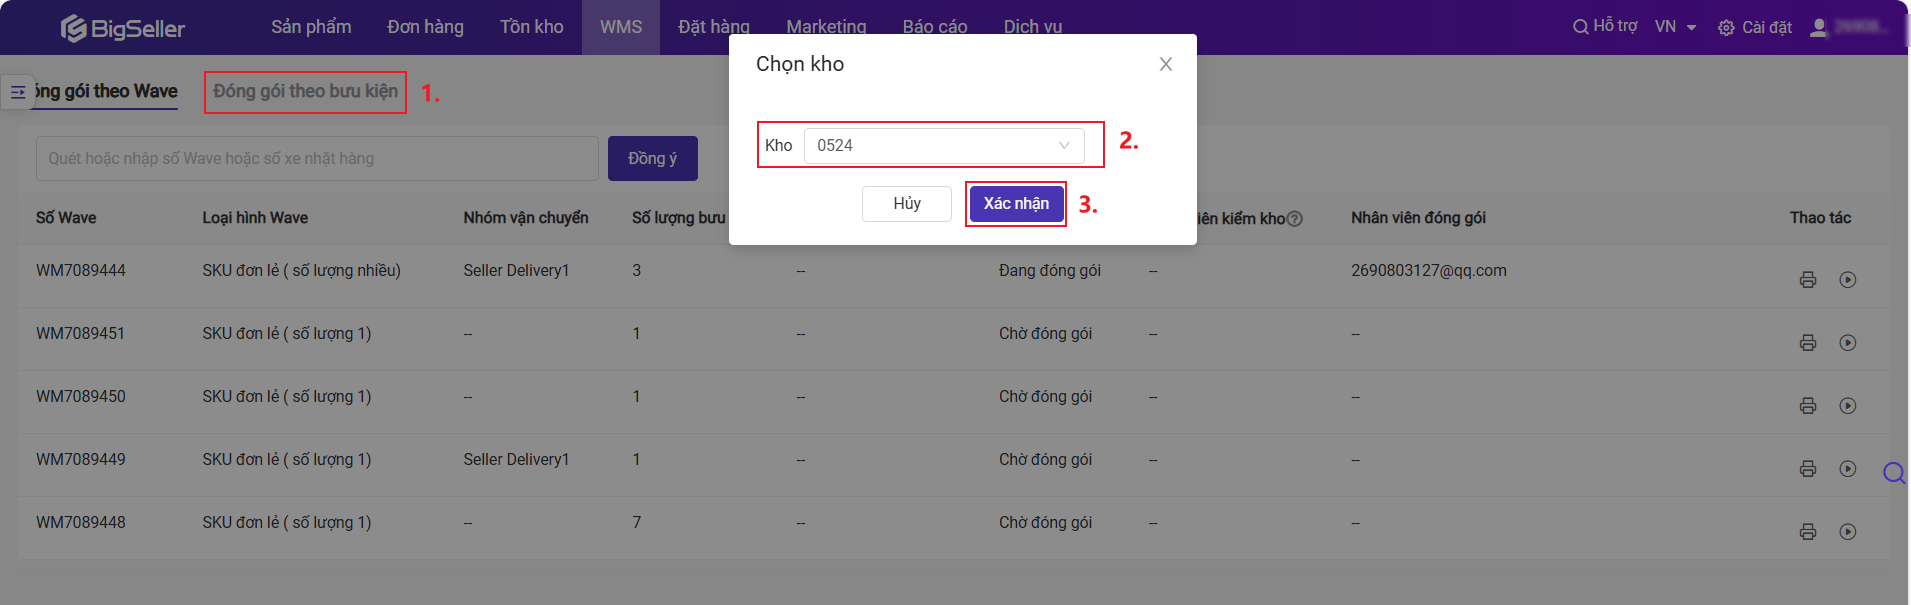Viewport: 1911px width, 605px height.
Task: Click the Đồng ý button
Action: click(x=653, y=159)
